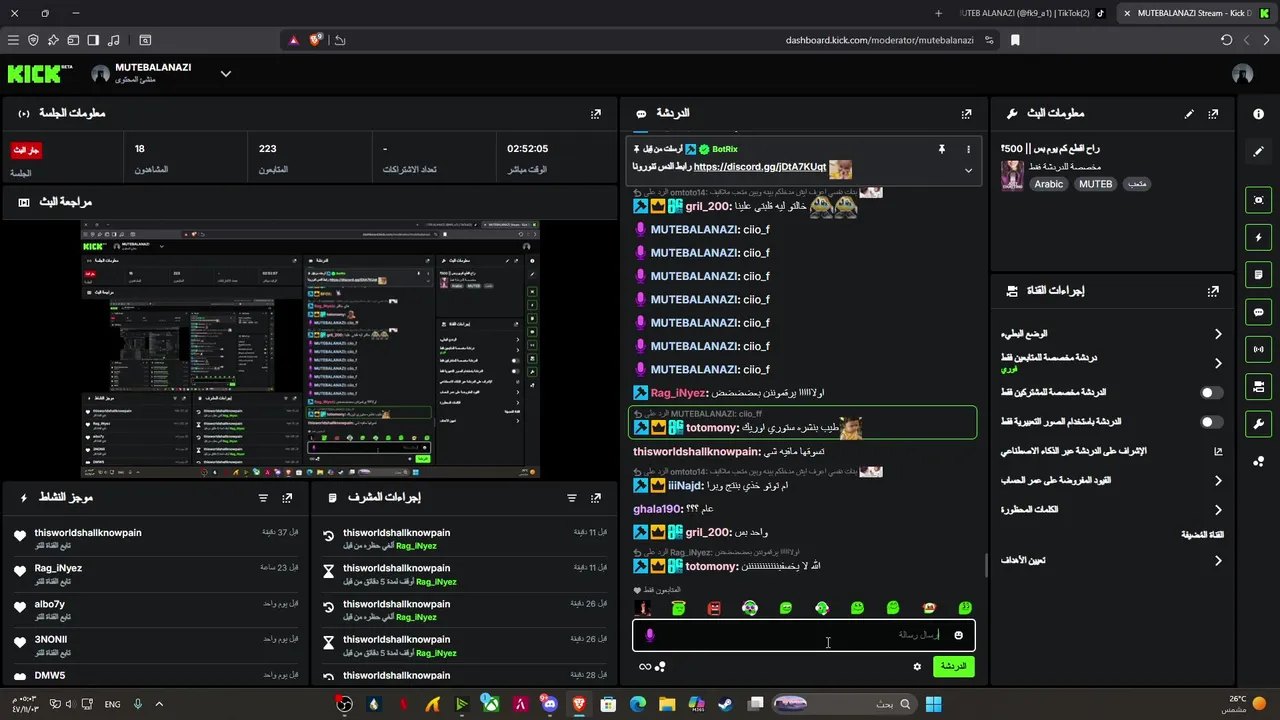Insert the green halo emote from quick emotes
The width and height of the screenshot is (1280, 720).
tap(678, 608)
